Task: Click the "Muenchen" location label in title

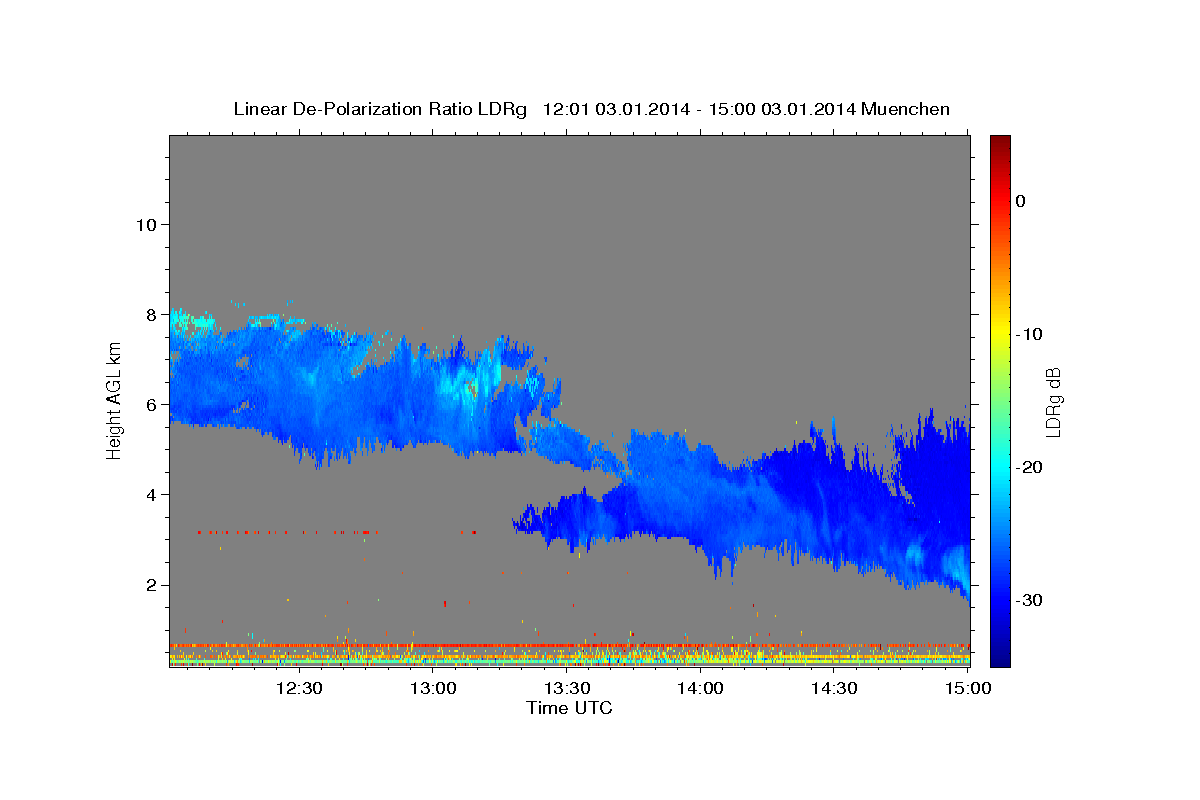Action: point(906,108)
